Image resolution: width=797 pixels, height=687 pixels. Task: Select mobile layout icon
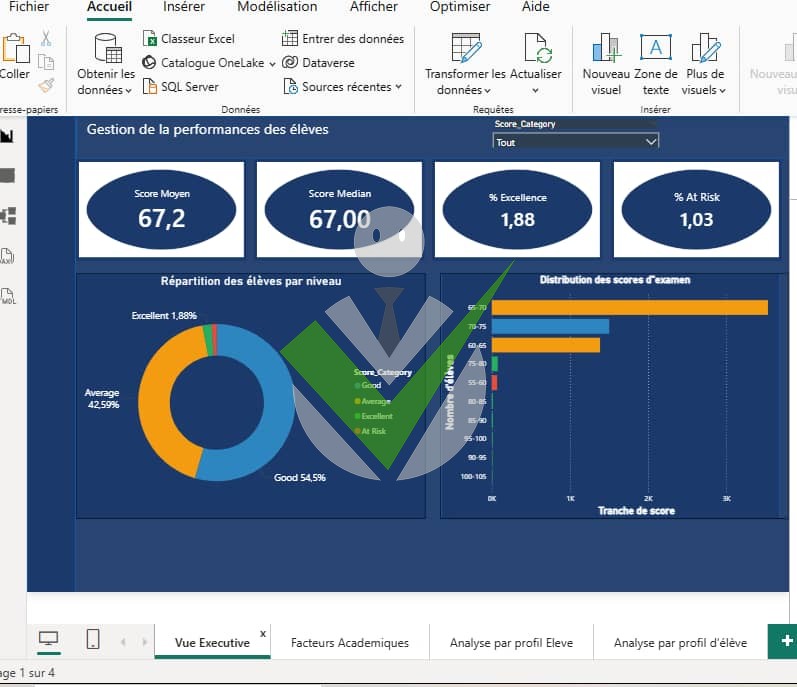tap(93, 639)
